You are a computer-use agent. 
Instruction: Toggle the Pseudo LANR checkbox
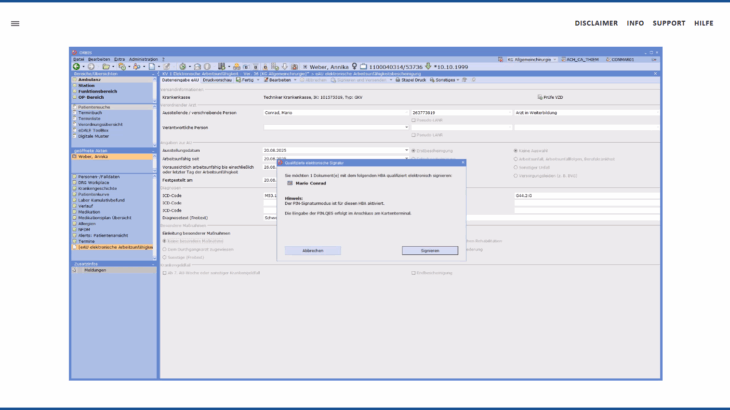pyautogui.click(x=414, y=120)
